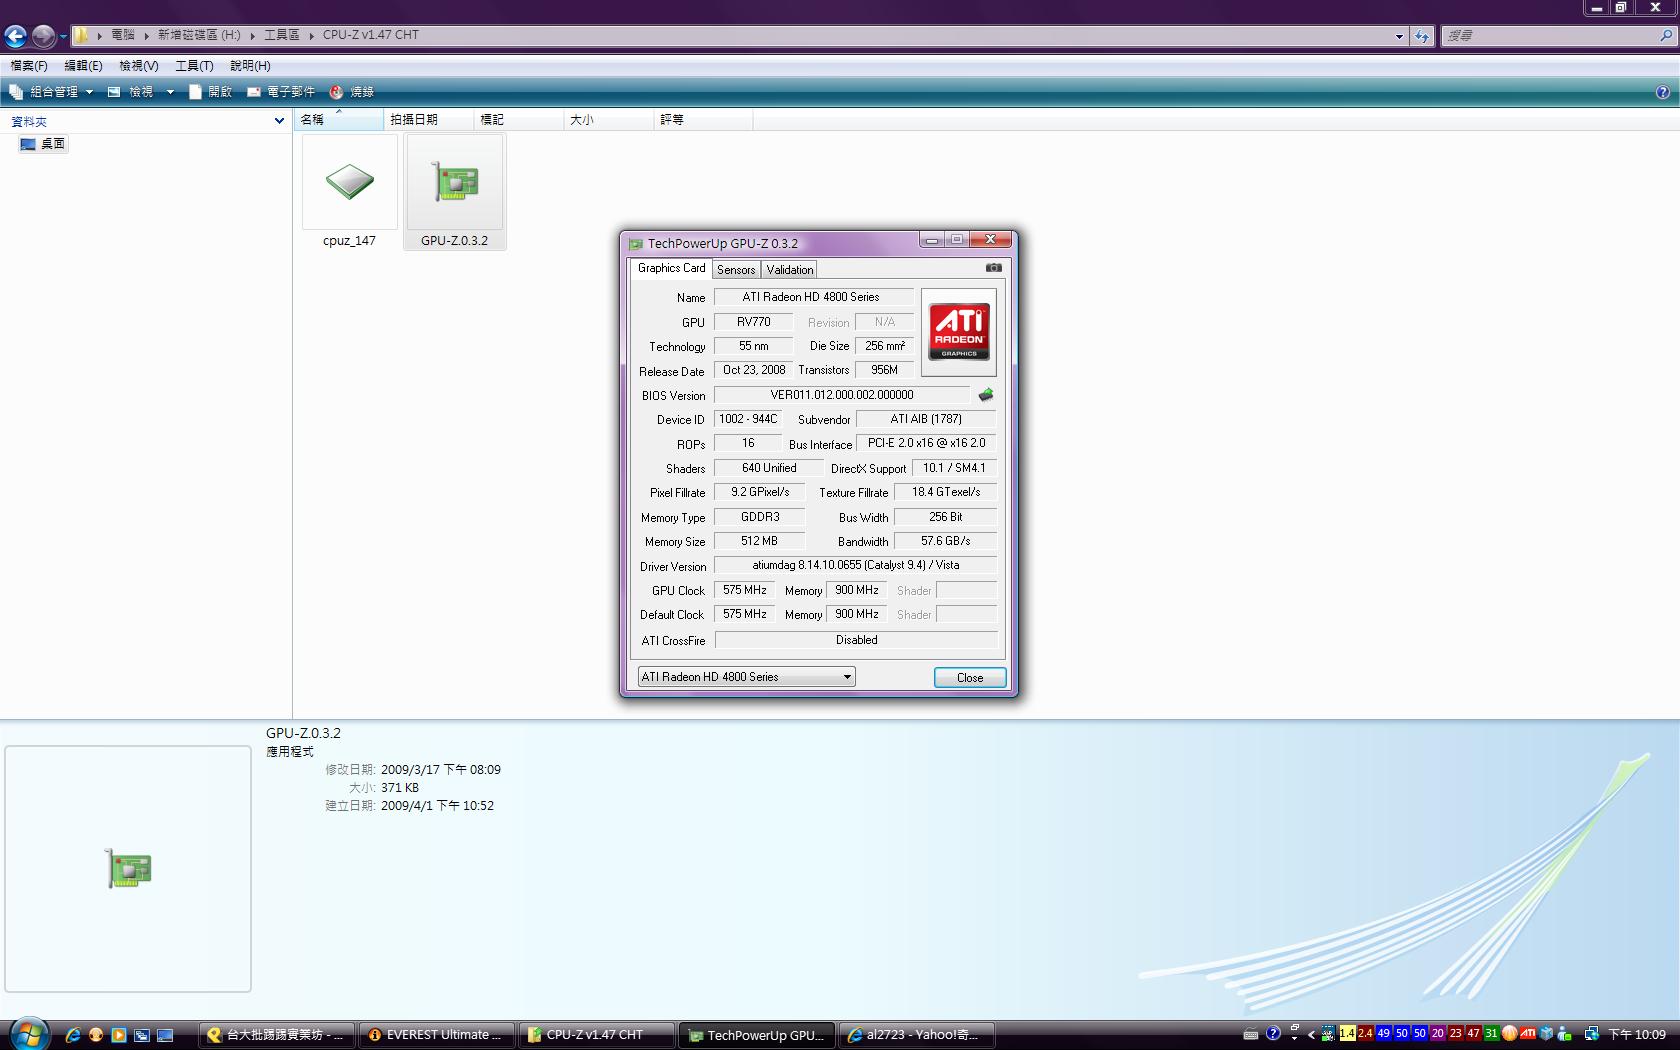Take a screenshot with GPU-Z camera icon
Image resolution: width=1680 pixels, height=1050 pixels.
tap(993, 268)
